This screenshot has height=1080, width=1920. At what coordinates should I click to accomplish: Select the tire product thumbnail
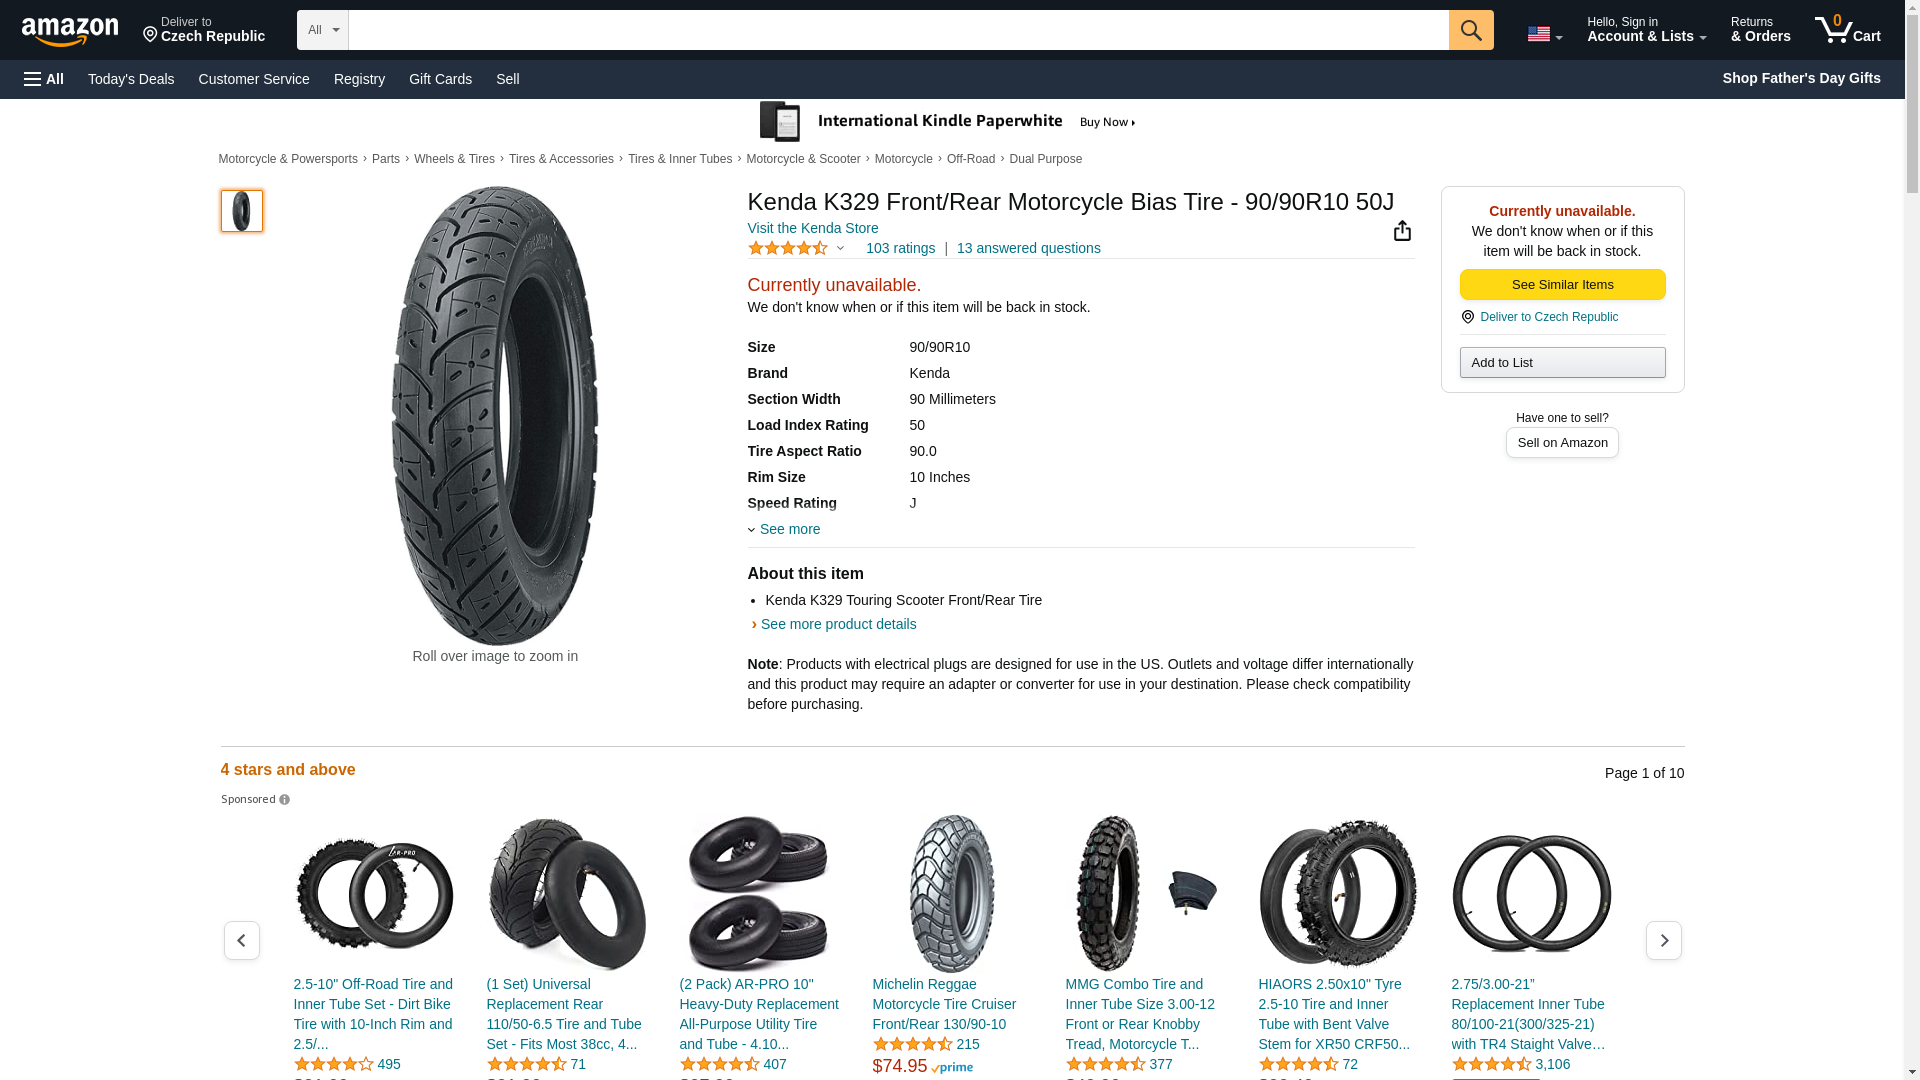(x=242, y=211)
